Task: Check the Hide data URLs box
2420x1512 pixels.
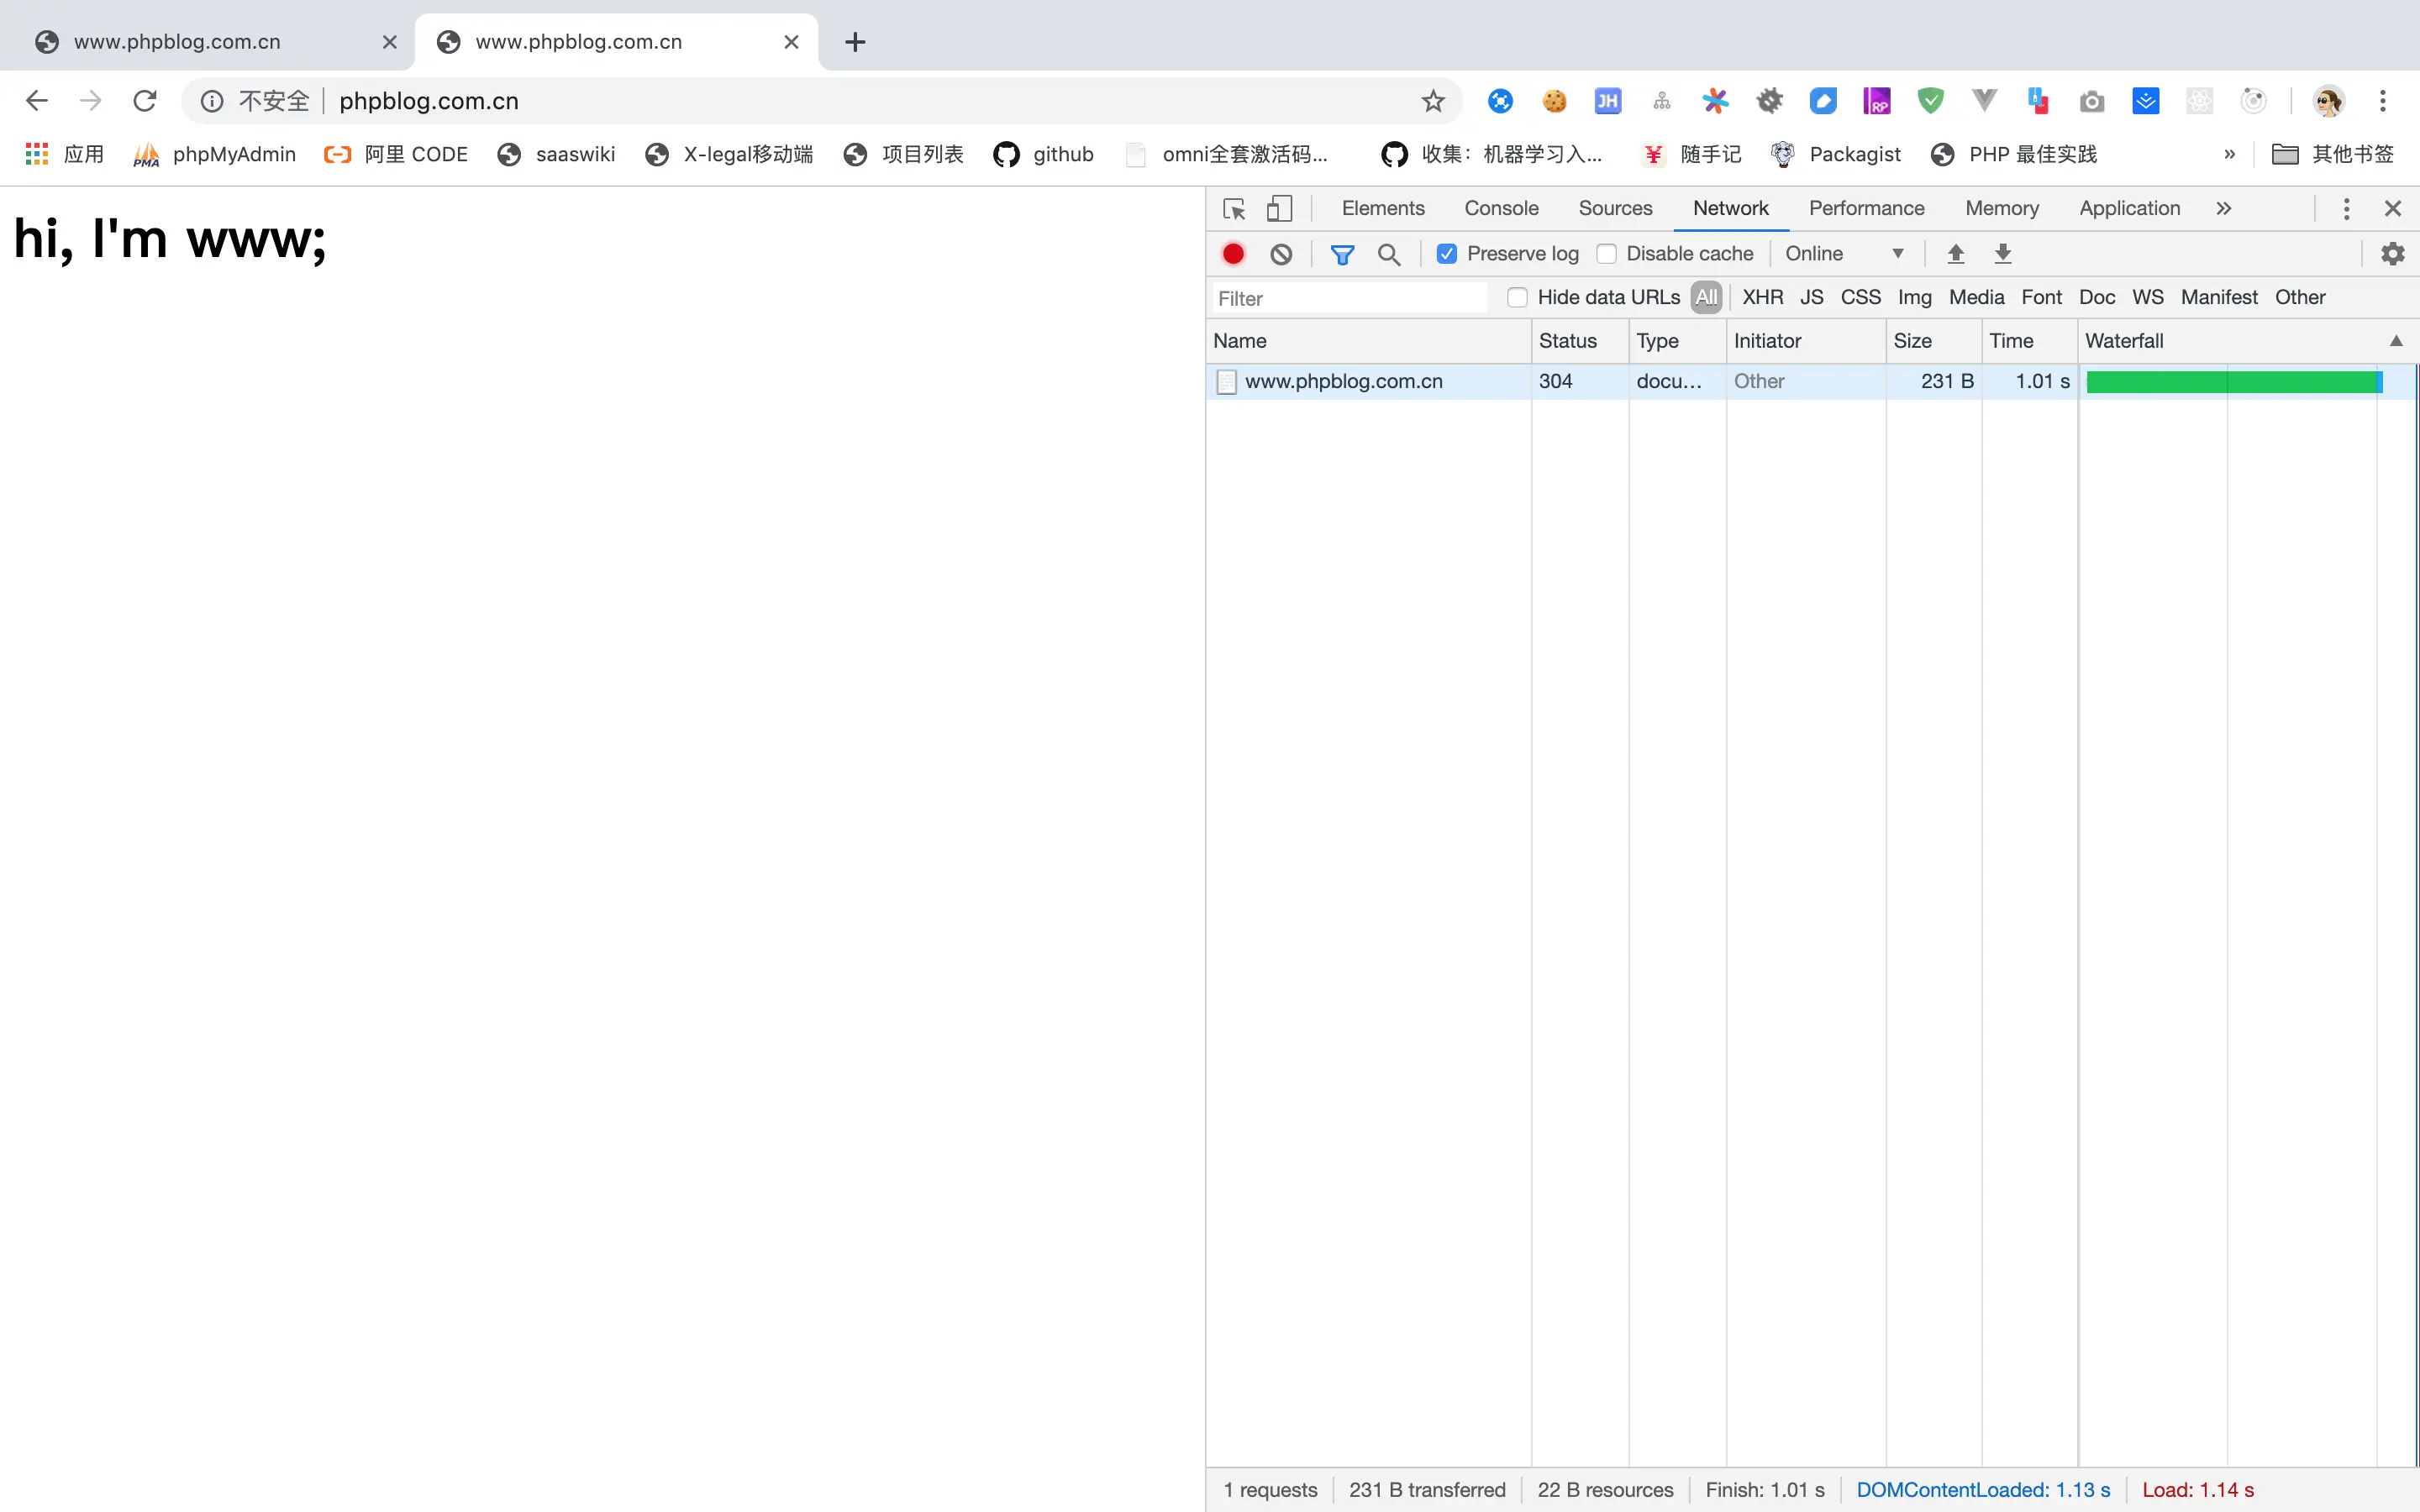Action: click(1517, 297)
